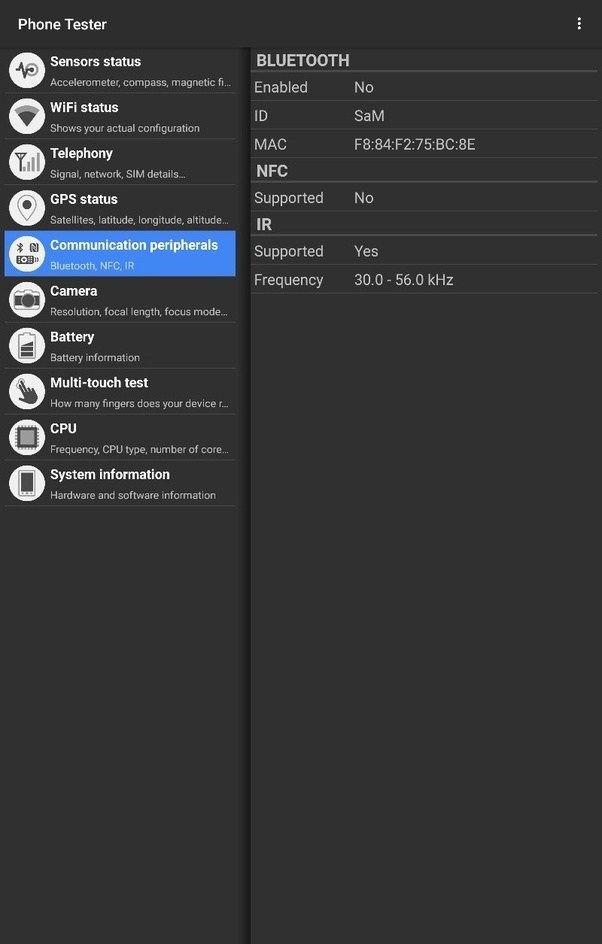The width and height of the screenshot is (602, 944).
Task: Open the three-dot overflow menu
Action: [579, 24]
